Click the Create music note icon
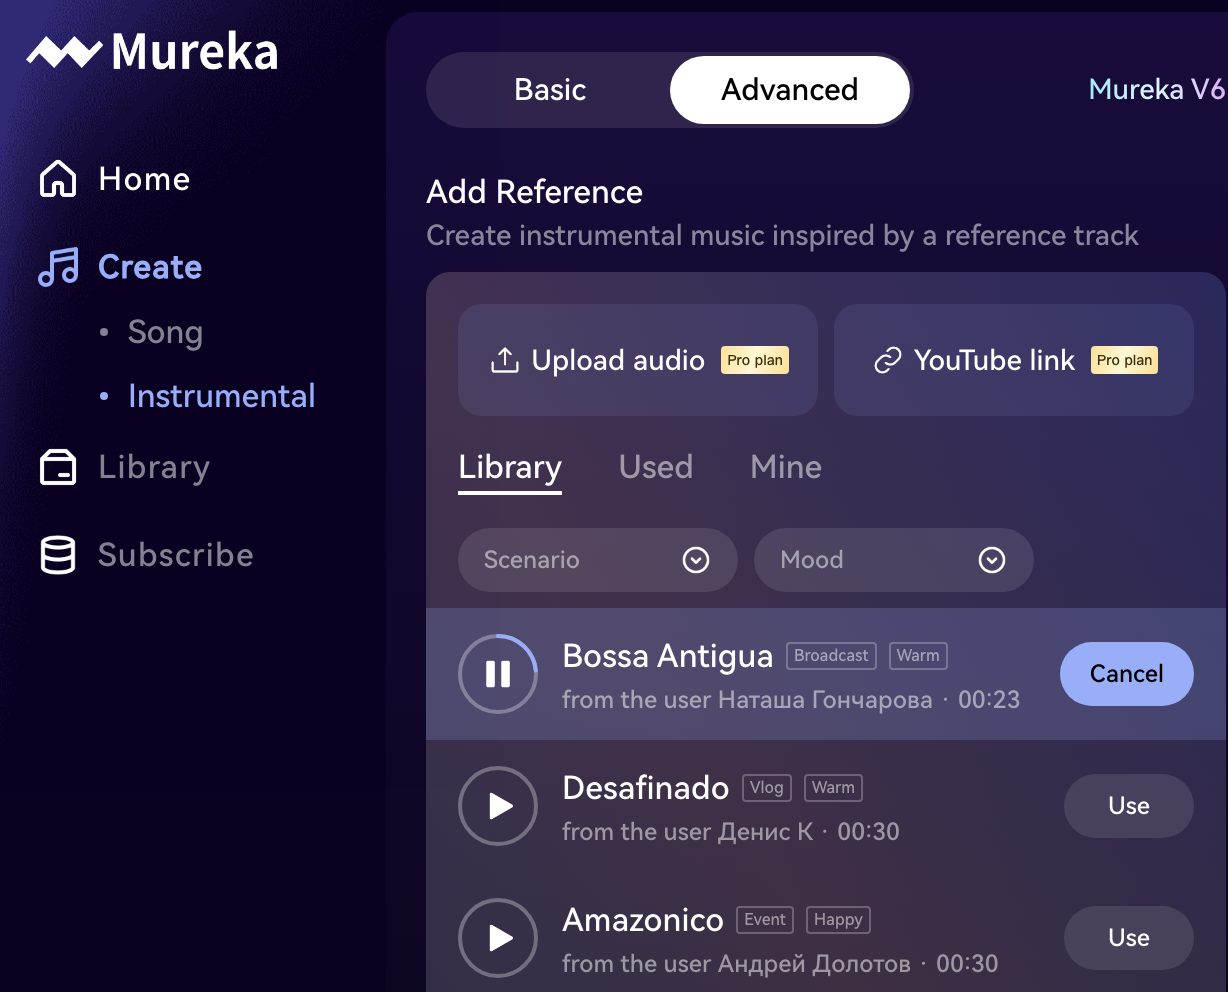This screenshot has width=1228, height=992. [x=58, y=267]
